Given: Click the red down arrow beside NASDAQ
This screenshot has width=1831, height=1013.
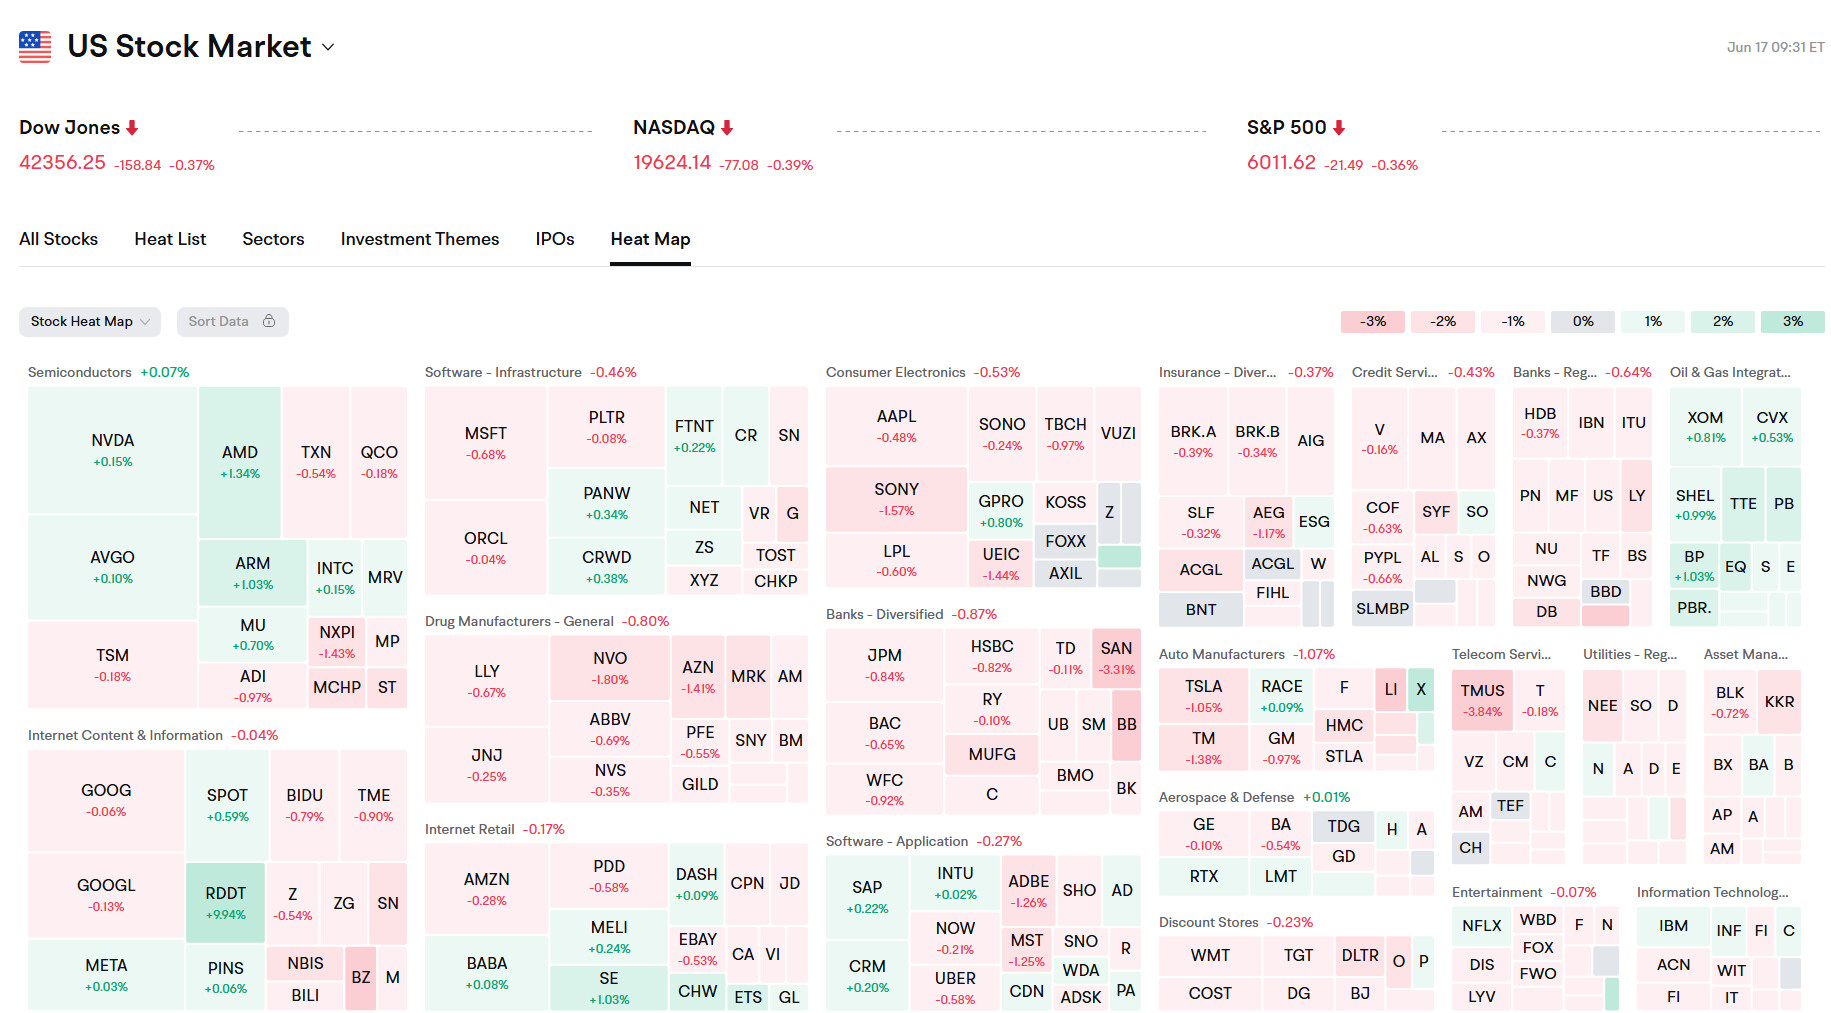Looking at the screenshot, I should point(727,128).
